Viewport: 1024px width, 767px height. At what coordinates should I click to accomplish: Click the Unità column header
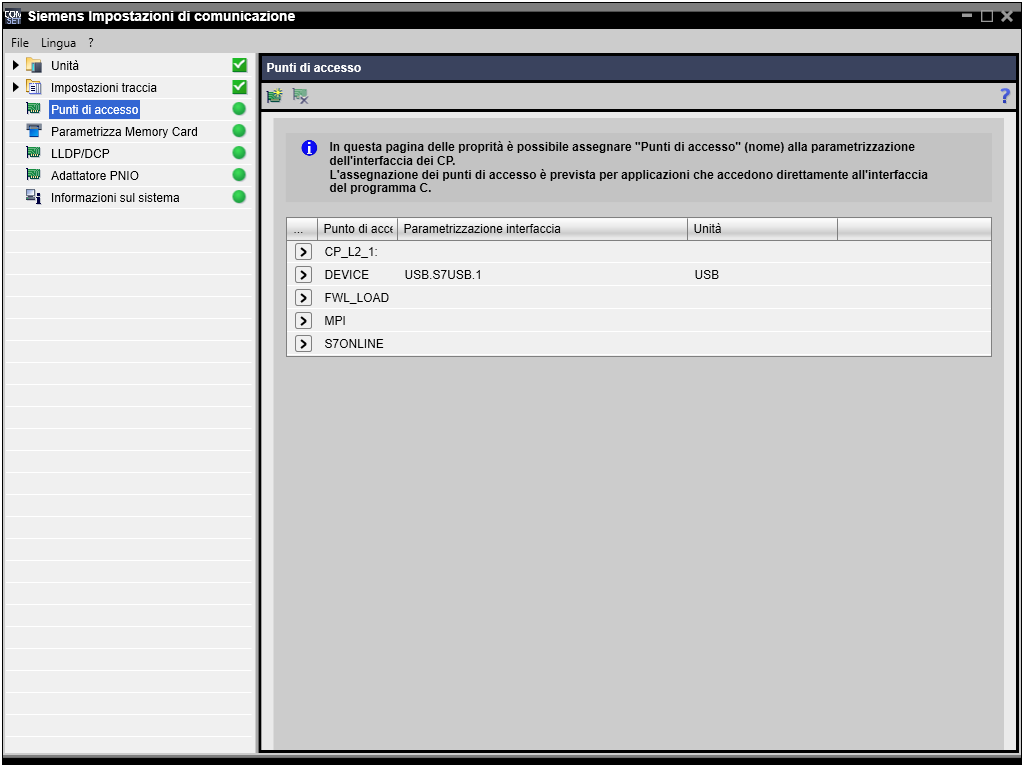click(762, 229)
